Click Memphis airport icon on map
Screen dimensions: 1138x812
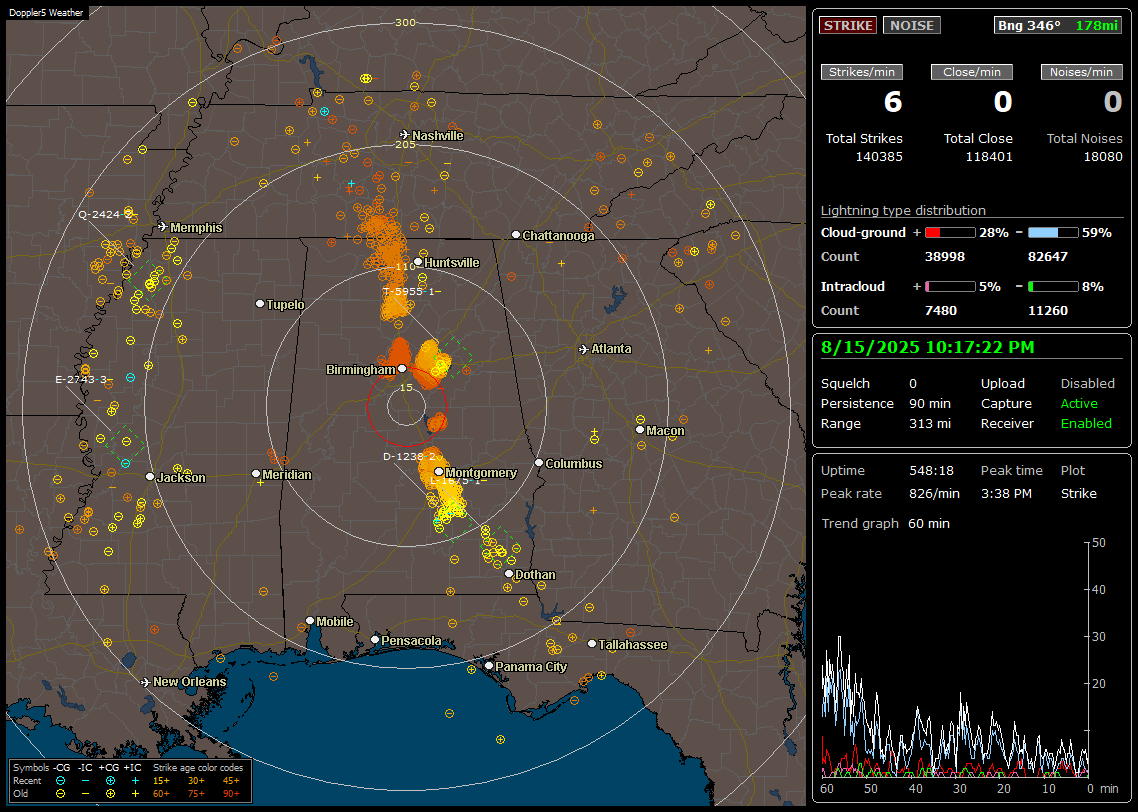(163, 227)
